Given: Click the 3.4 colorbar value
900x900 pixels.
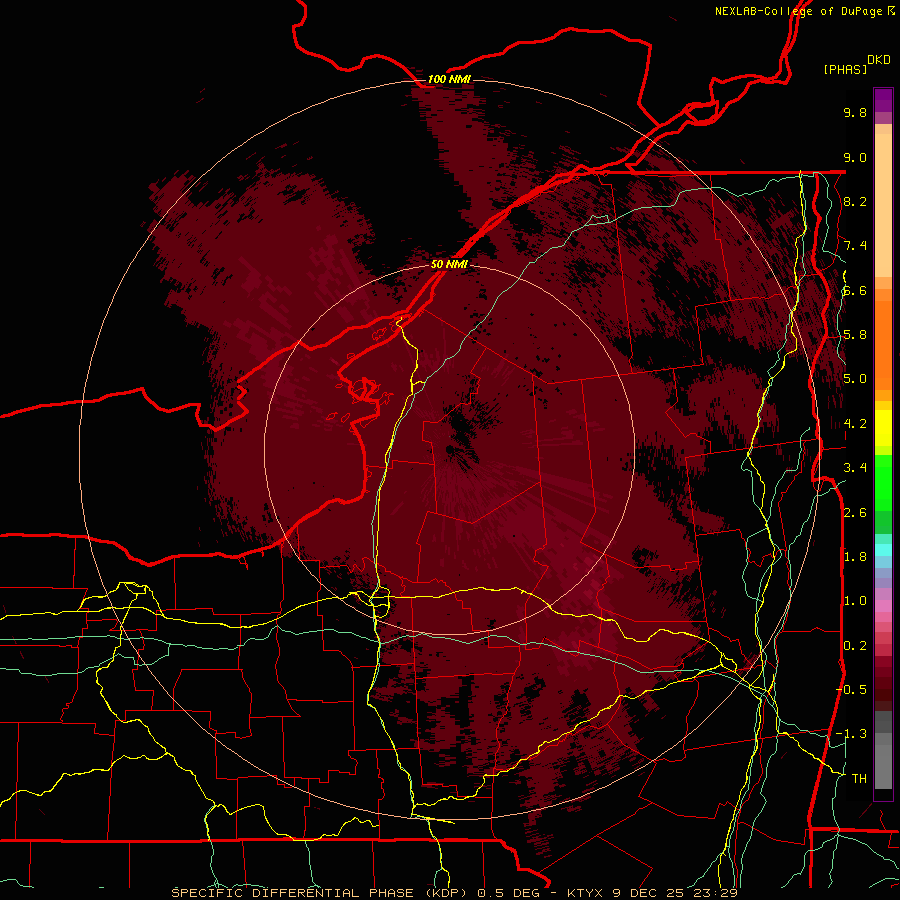Looking at the screenshot, I should click(855, 468).
